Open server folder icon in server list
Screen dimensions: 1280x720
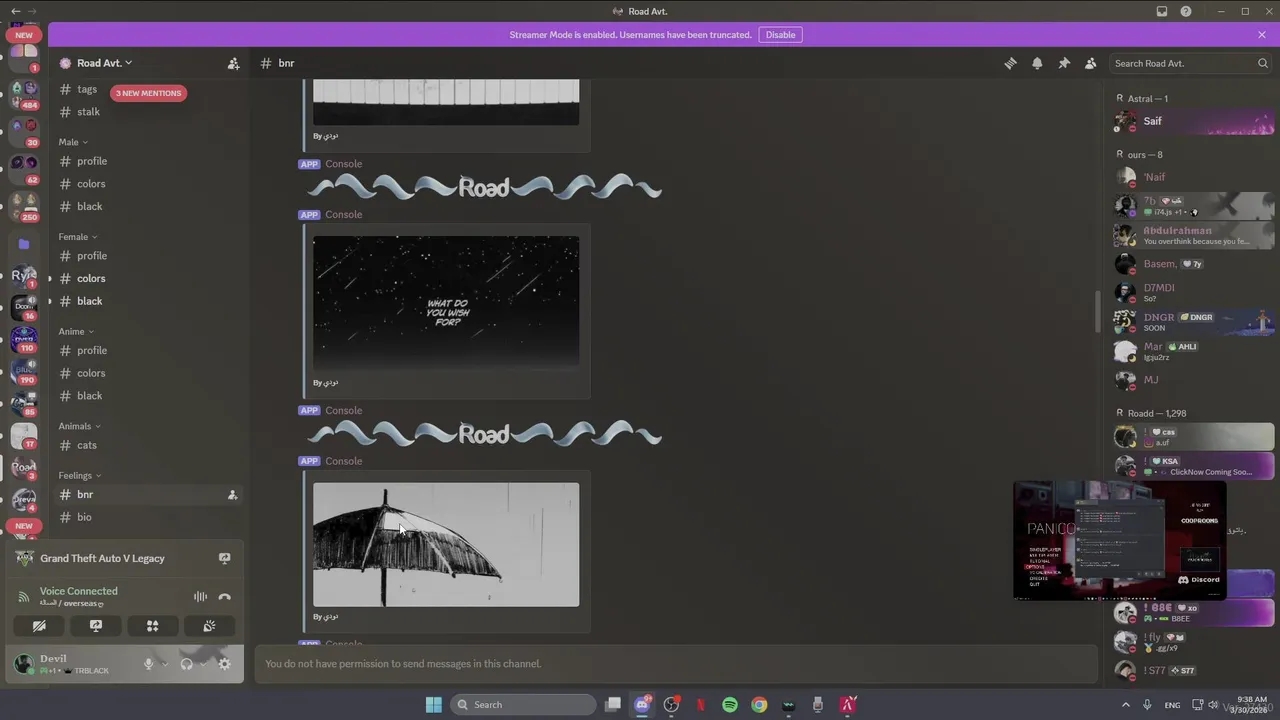pyautogui.click(x=24, y=244)
